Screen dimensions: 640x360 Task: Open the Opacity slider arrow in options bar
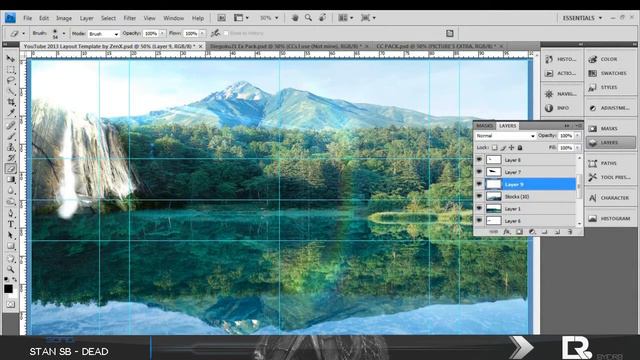tap(162, 33)
